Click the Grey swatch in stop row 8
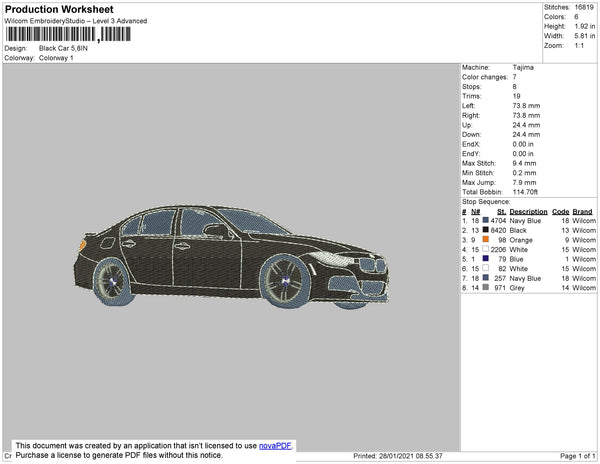Viewport: 600px width, 464px height. coord(486,287)
